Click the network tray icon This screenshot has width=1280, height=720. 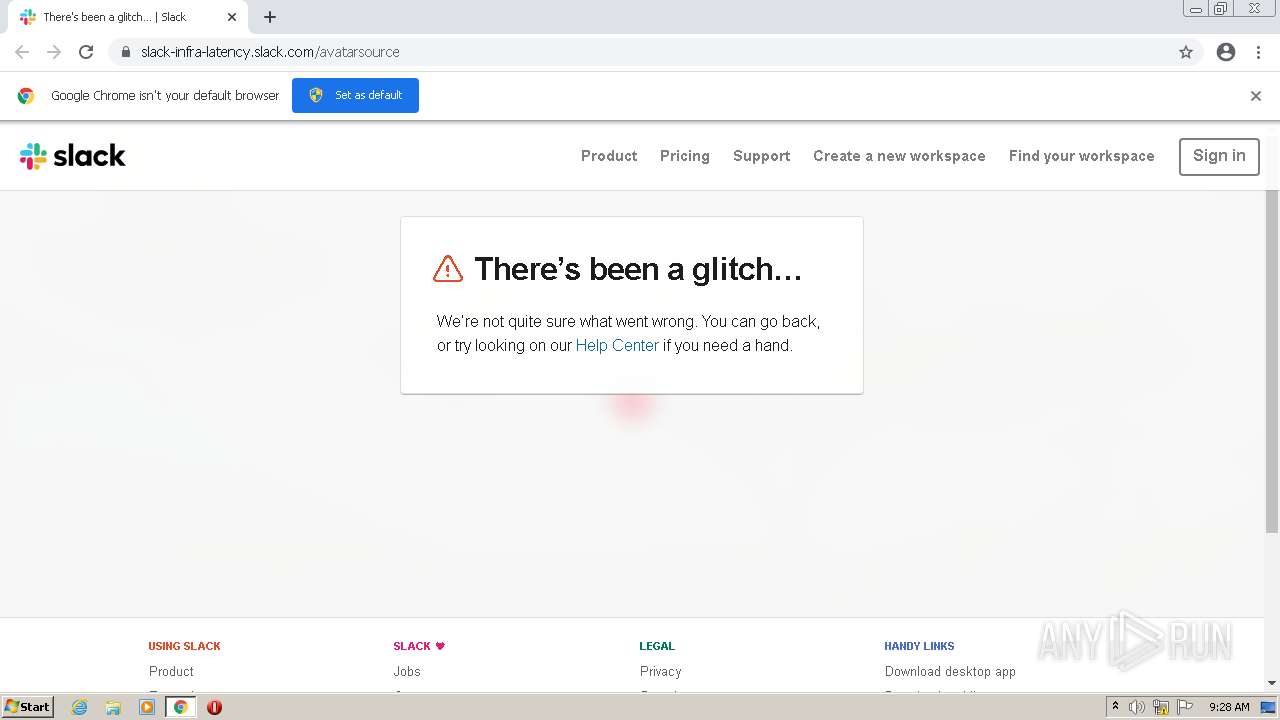pyautogui.click(x=1161, y=707)
